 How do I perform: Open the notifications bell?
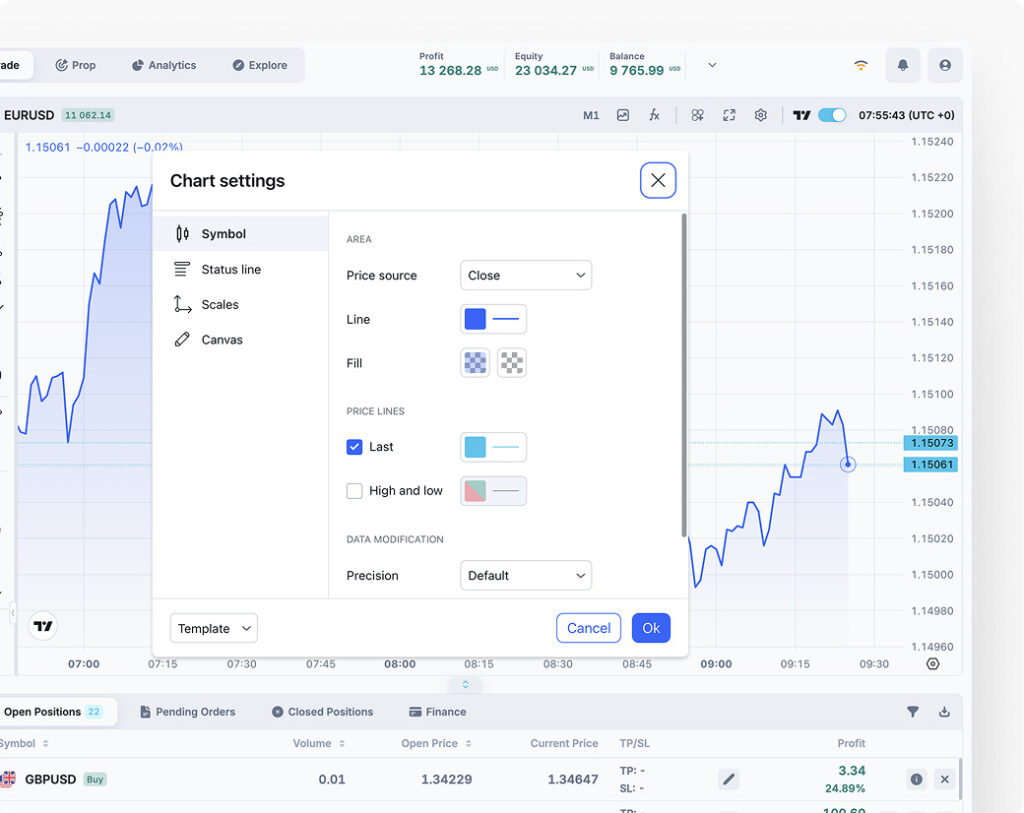pyautogui.click(x=903, y=65)
